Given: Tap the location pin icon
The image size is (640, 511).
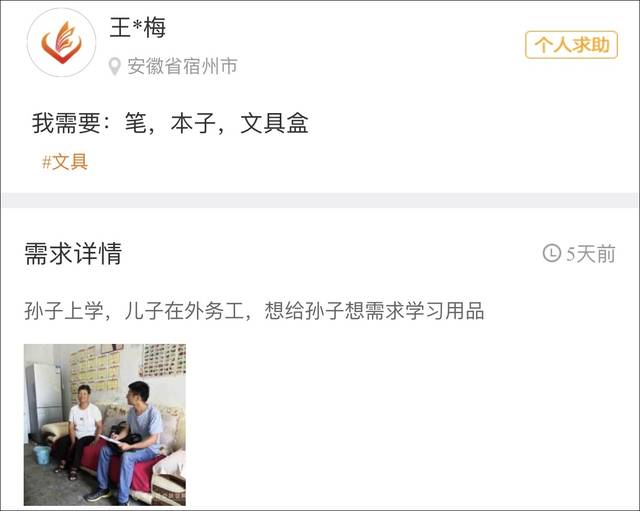Looking at the screenshot, I should [x=115, y=66].
